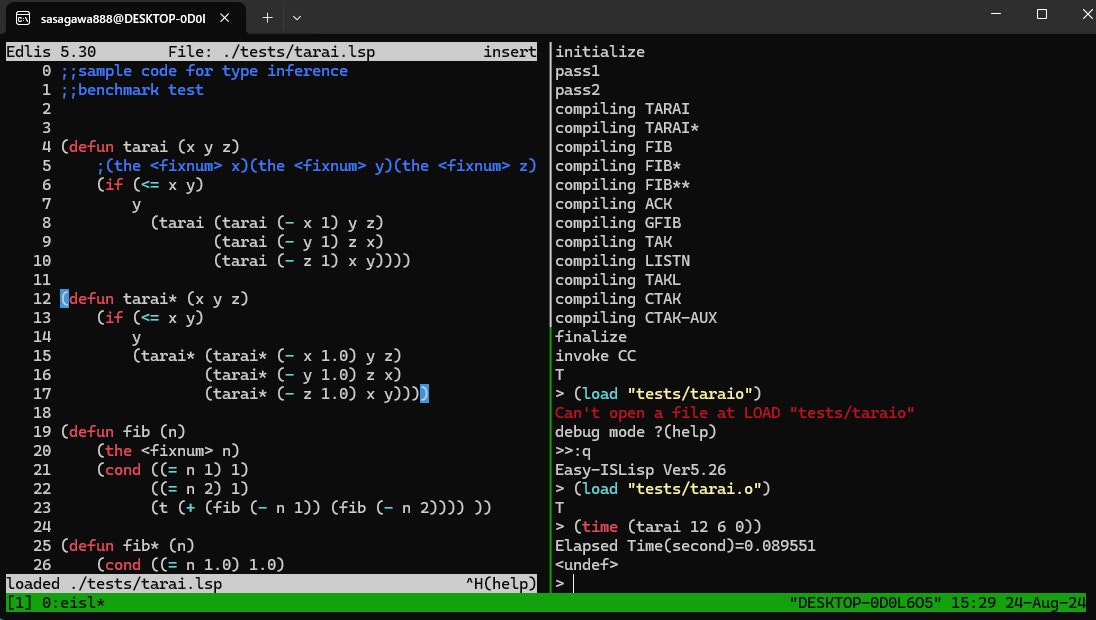
Task: Click 'compiling TARAI*' output line
Action: click(x=627, y=128)
